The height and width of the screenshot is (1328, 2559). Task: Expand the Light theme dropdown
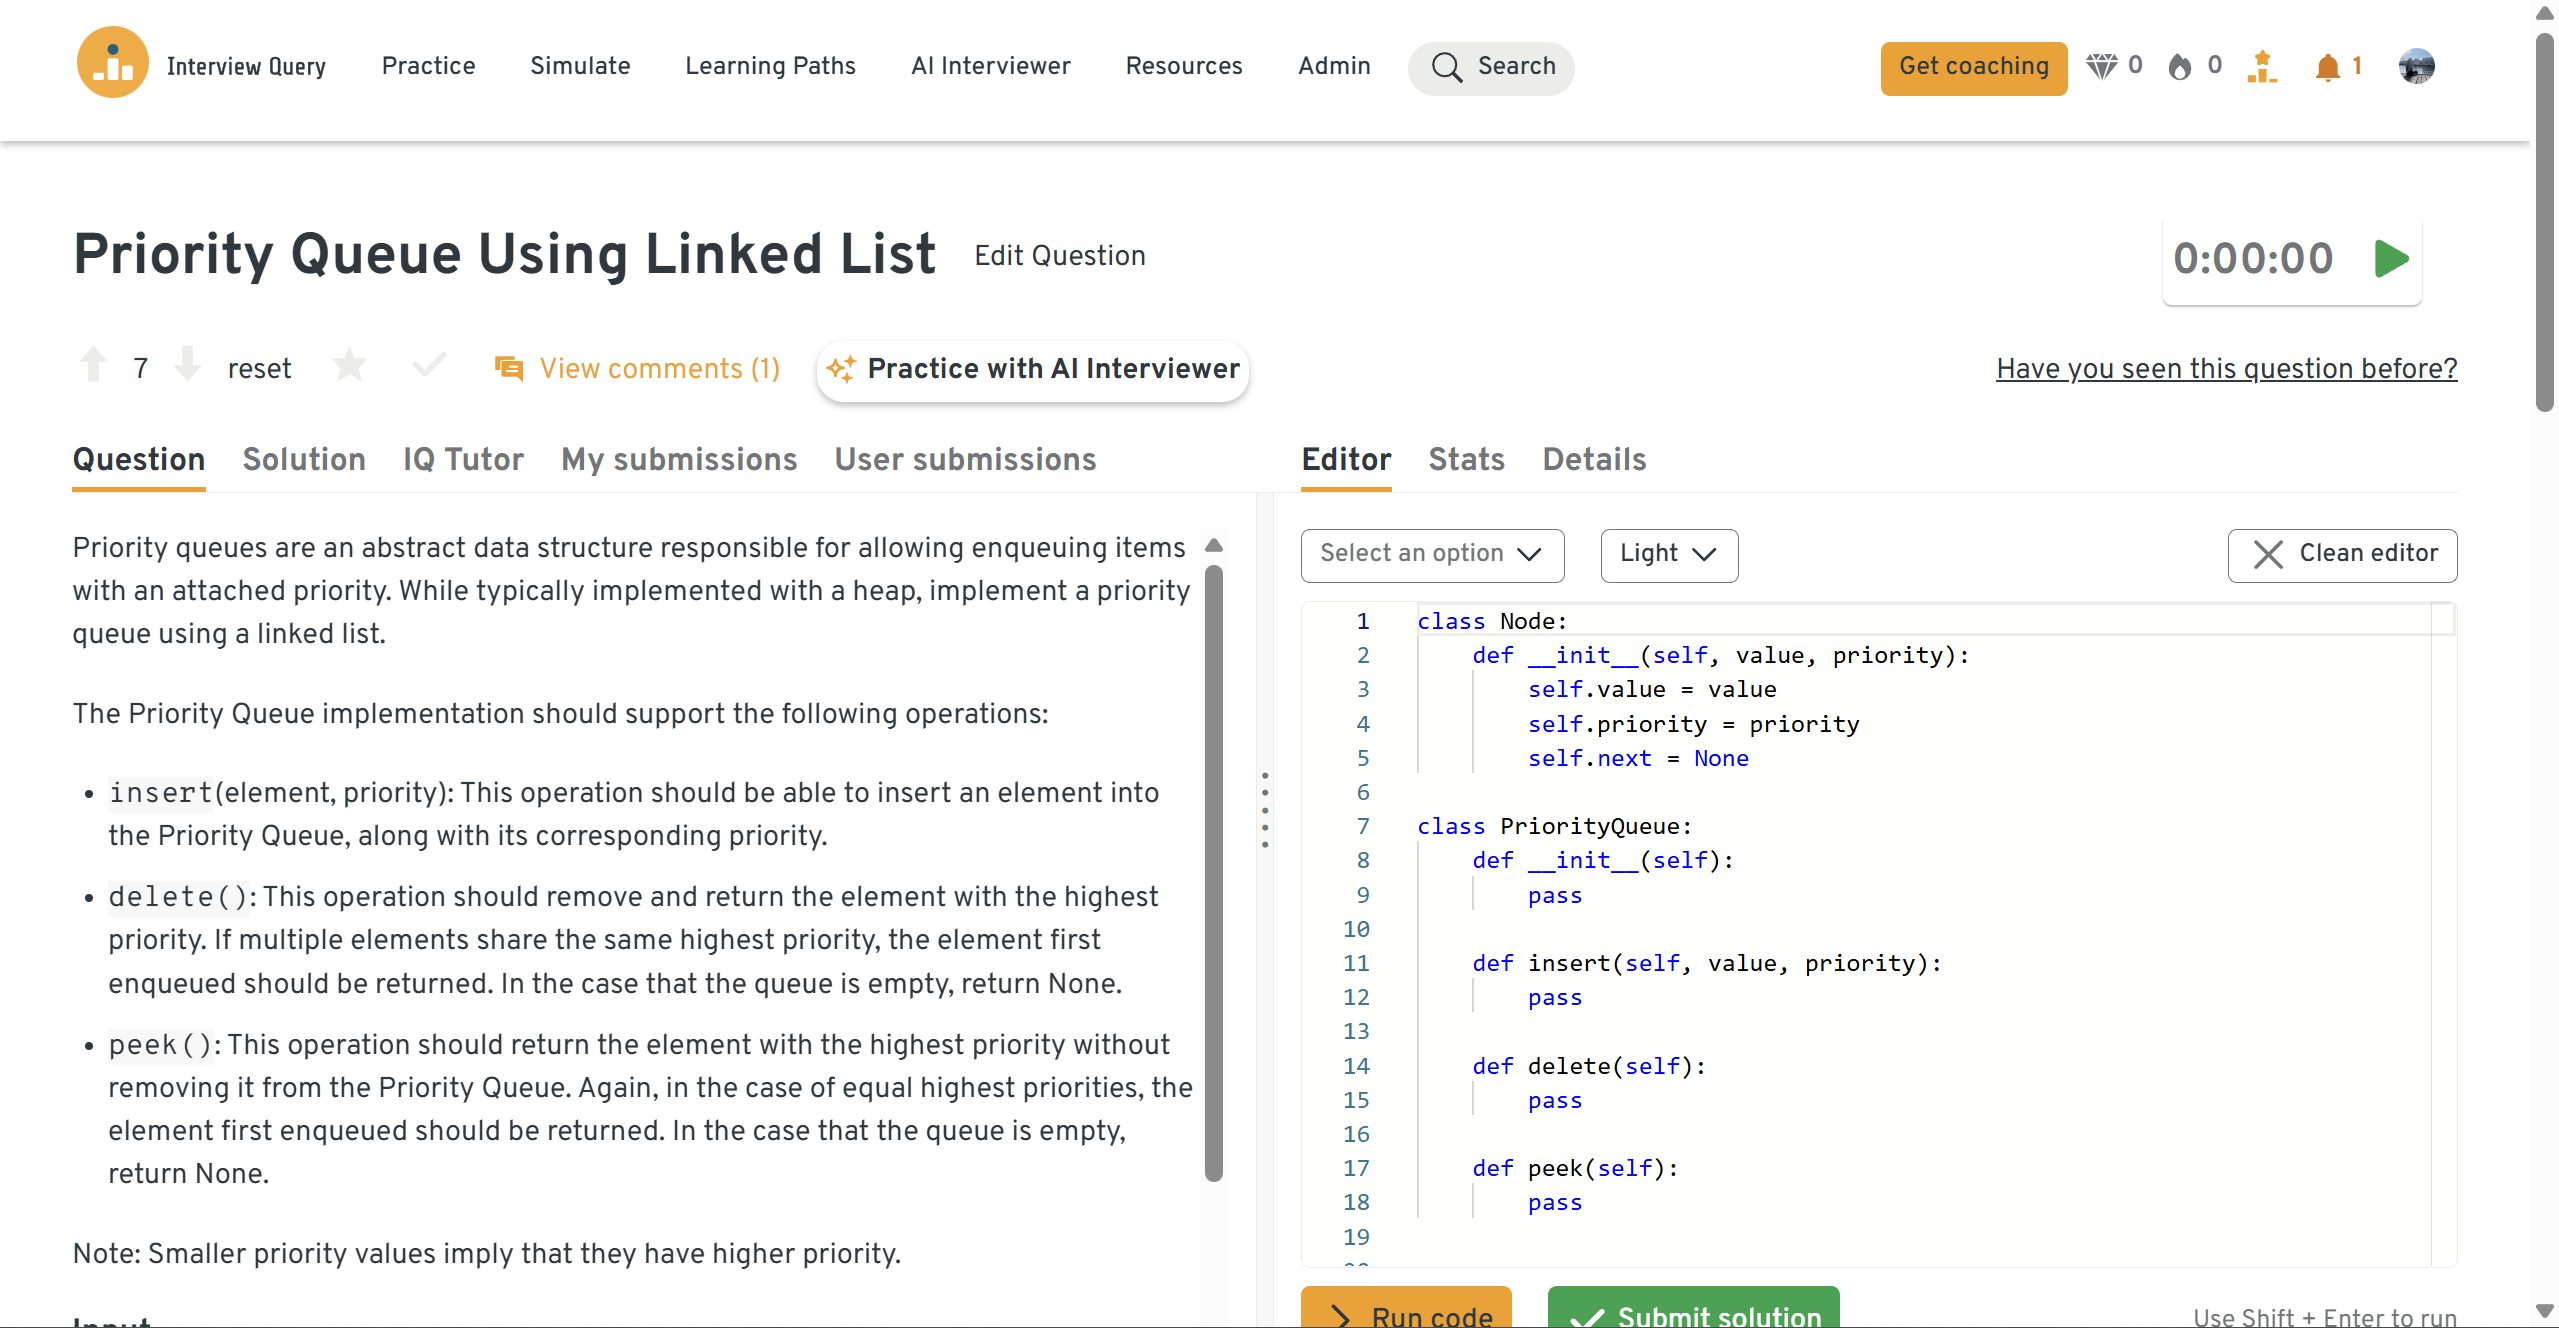coord(1668,554)
